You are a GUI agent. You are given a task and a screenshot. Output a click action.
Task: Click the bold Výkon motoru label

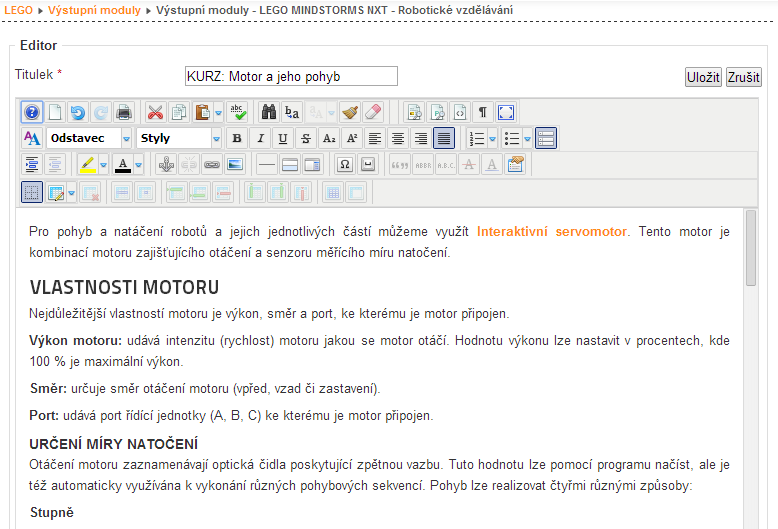coord(75,341)
